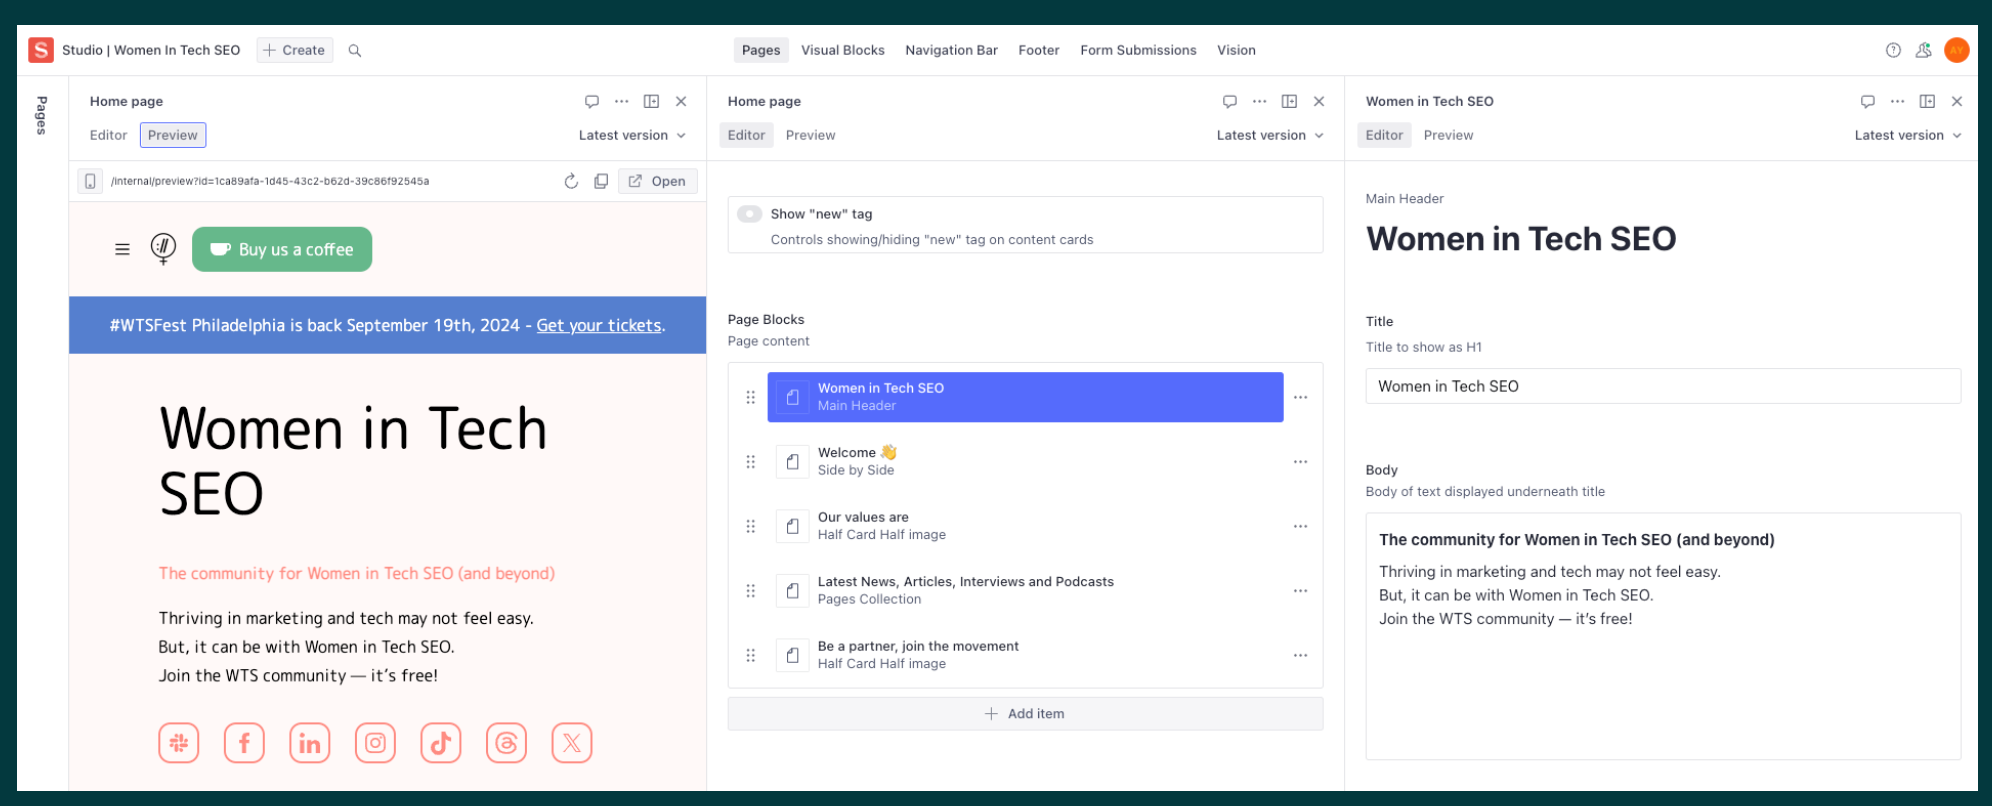This screenshot has width=1992, height=806.
Task: Click the X social icon in preview
Action: [572, 743]
